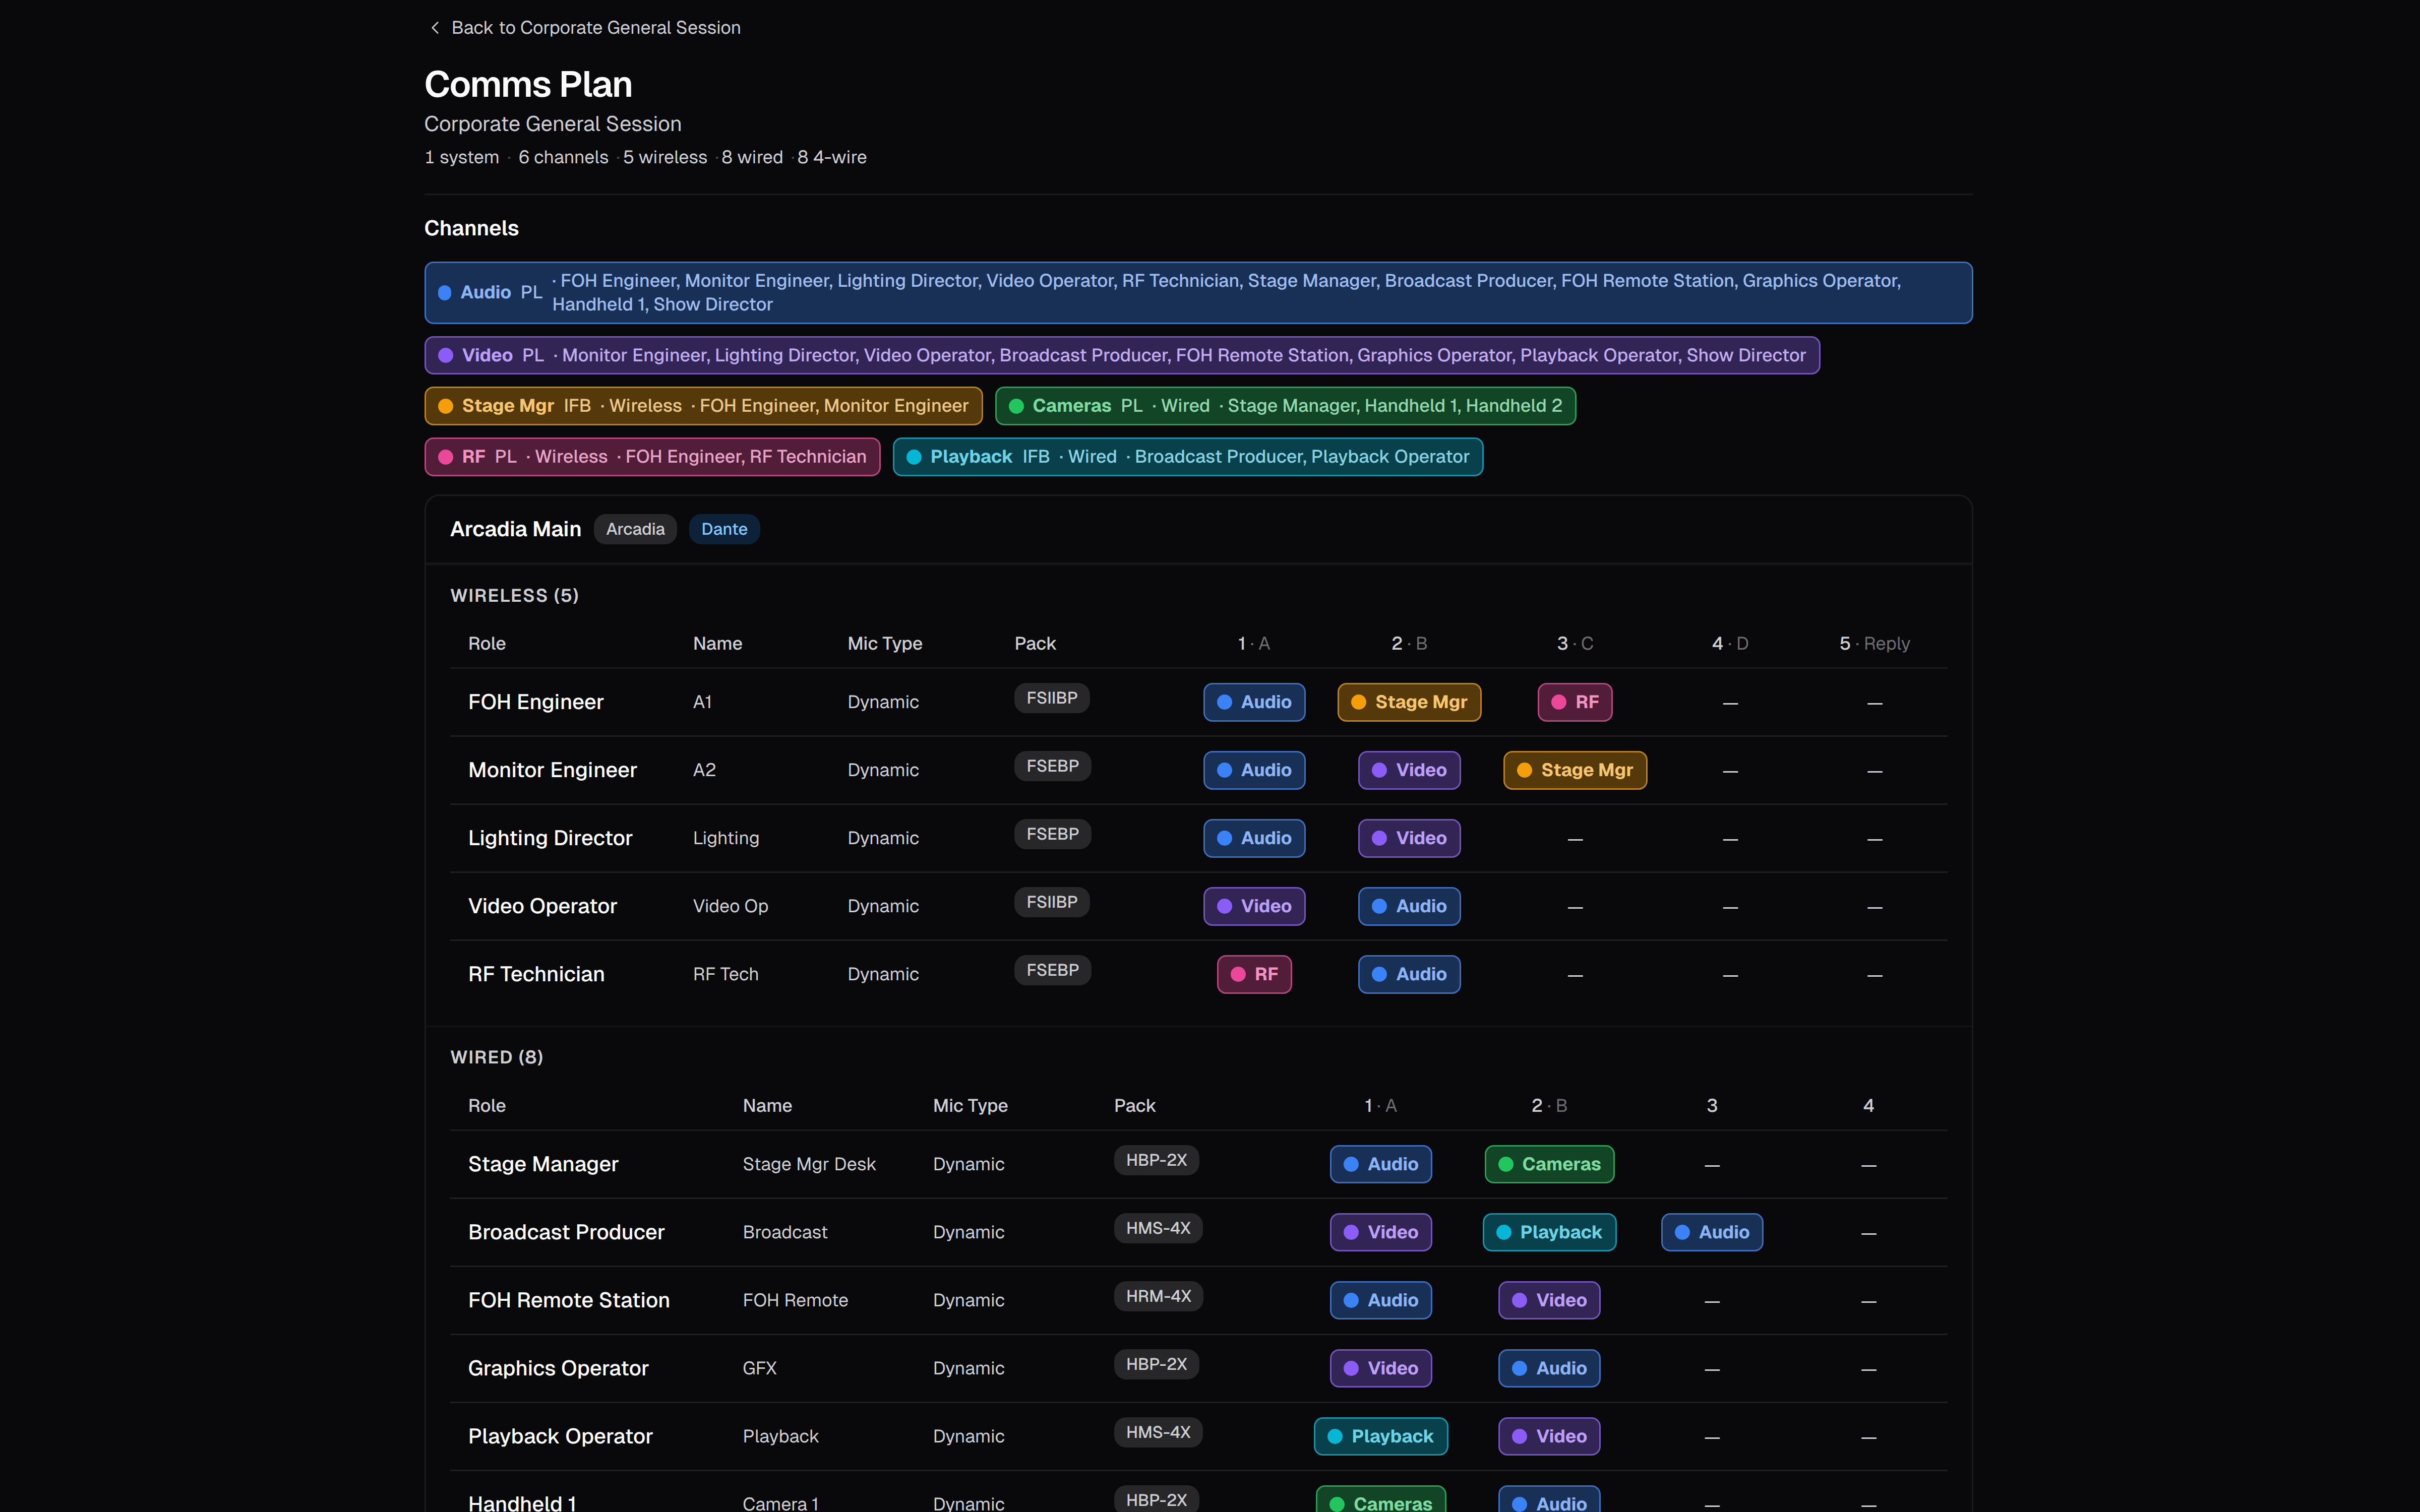Click the Dante tag on Arcadia Main
This screenshot has width=2420, height=1512.
click(x=724, y=529)
